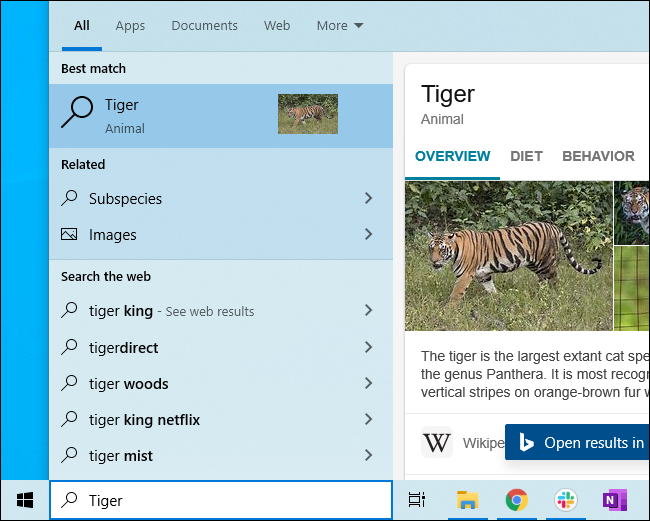Switch to the Documents search tab

[204, 26]
